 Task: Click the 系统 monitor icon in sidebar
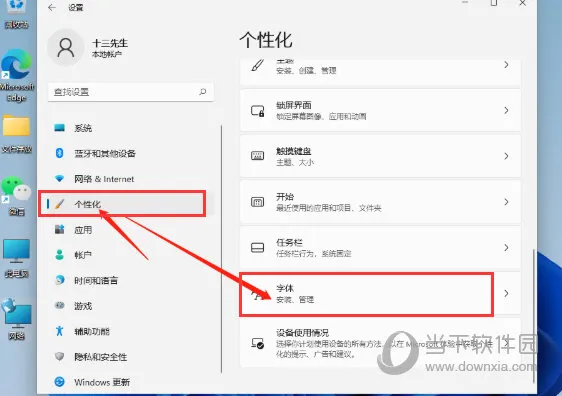point(59,128)
